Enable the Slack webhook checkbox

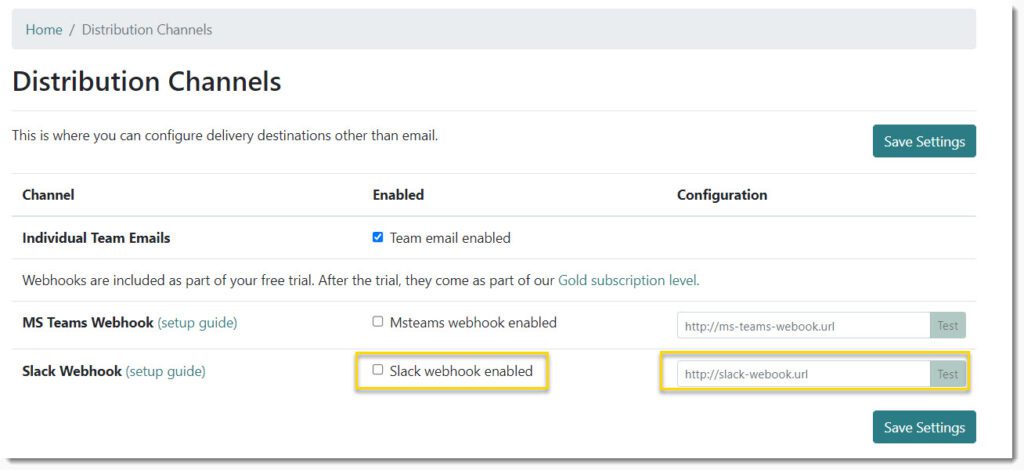coord(377,370)
